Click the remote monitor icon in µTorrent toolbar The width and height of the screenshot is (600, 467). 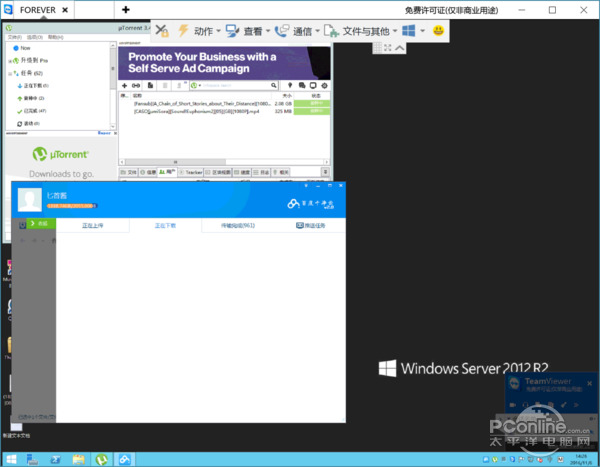click(313, 85)
